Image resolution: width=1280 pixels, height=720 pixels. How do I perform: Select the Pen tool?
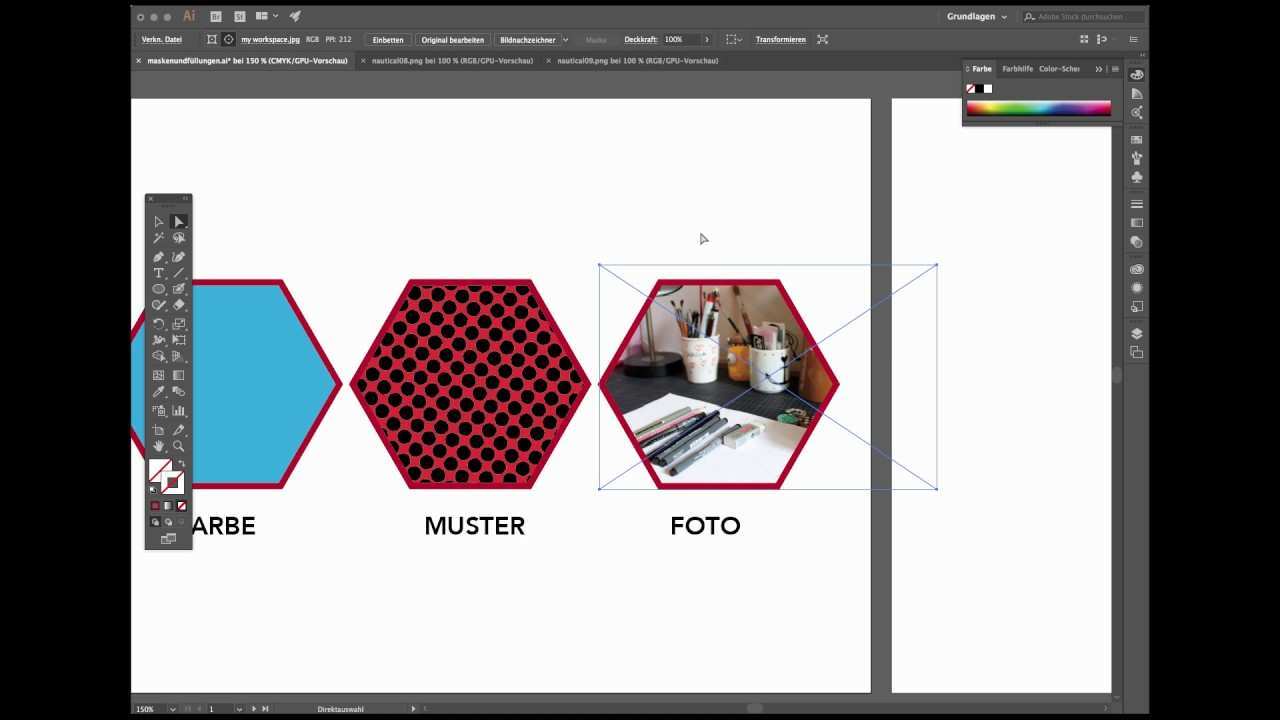point(158,257)
